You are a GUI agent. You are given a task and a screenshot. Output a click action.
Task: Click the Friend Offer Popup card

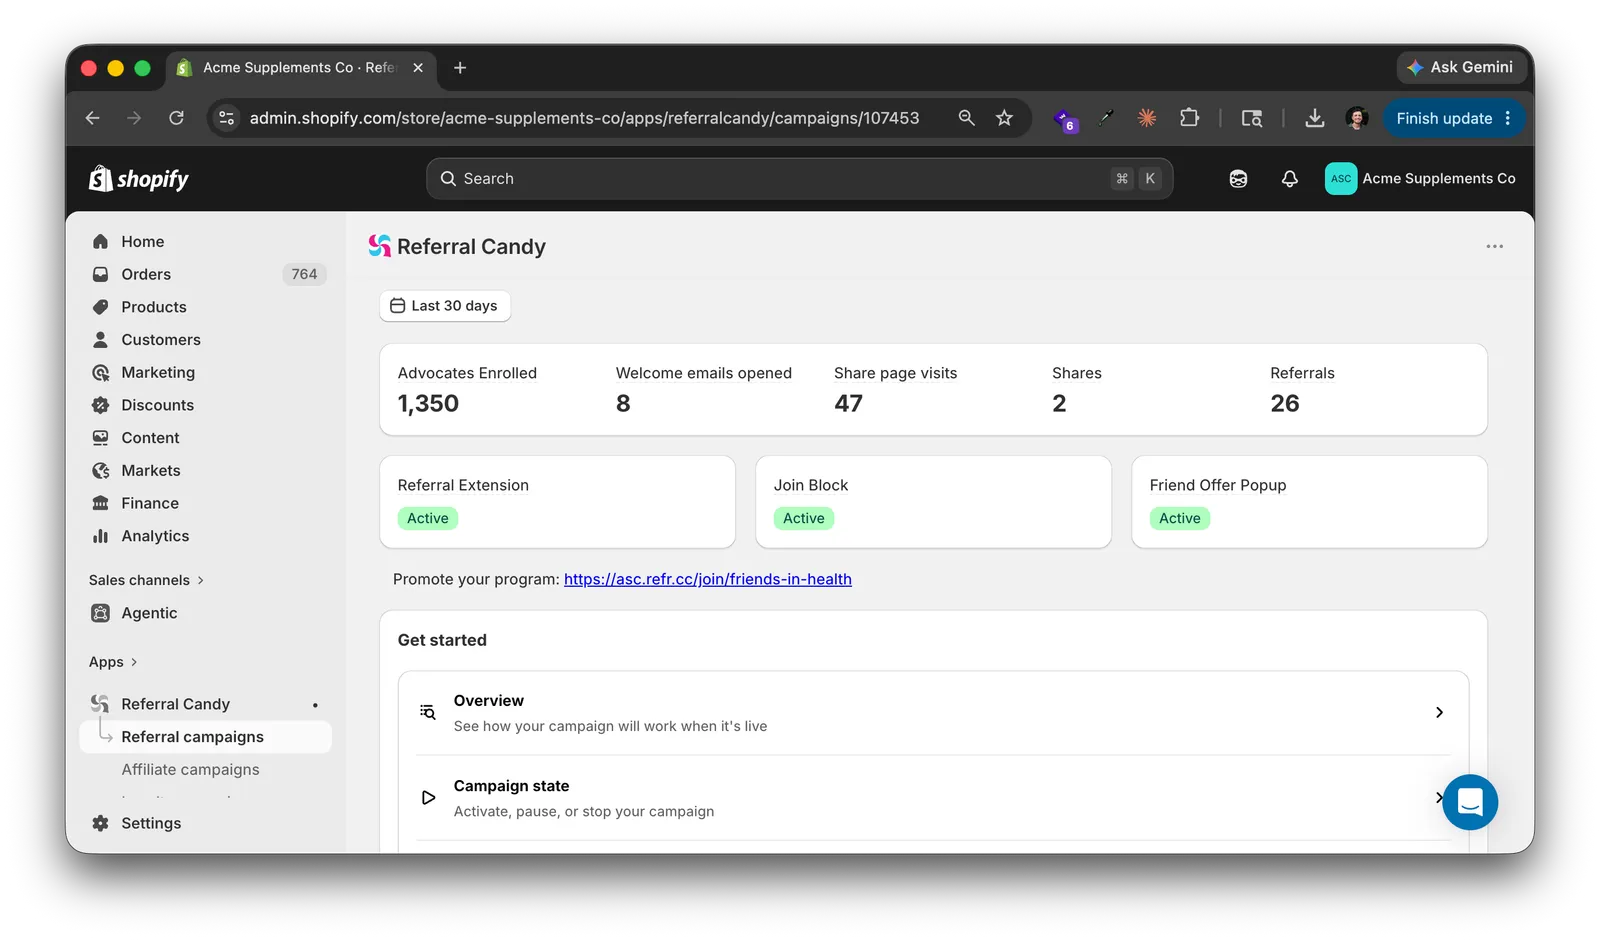1309,502
